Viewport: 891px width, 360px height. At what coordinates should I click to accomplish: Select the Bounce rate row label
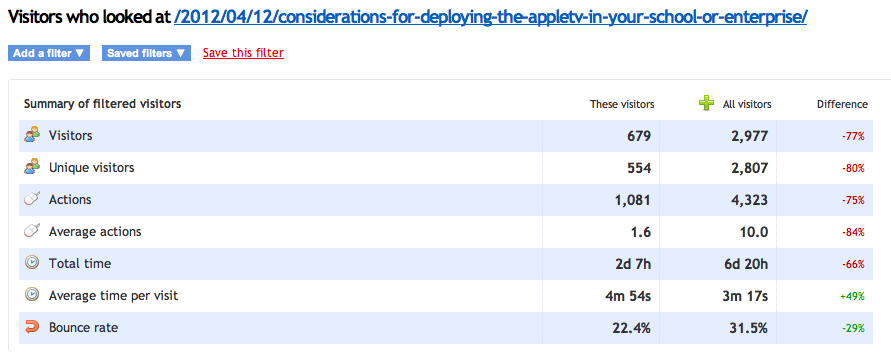point(84,328)
